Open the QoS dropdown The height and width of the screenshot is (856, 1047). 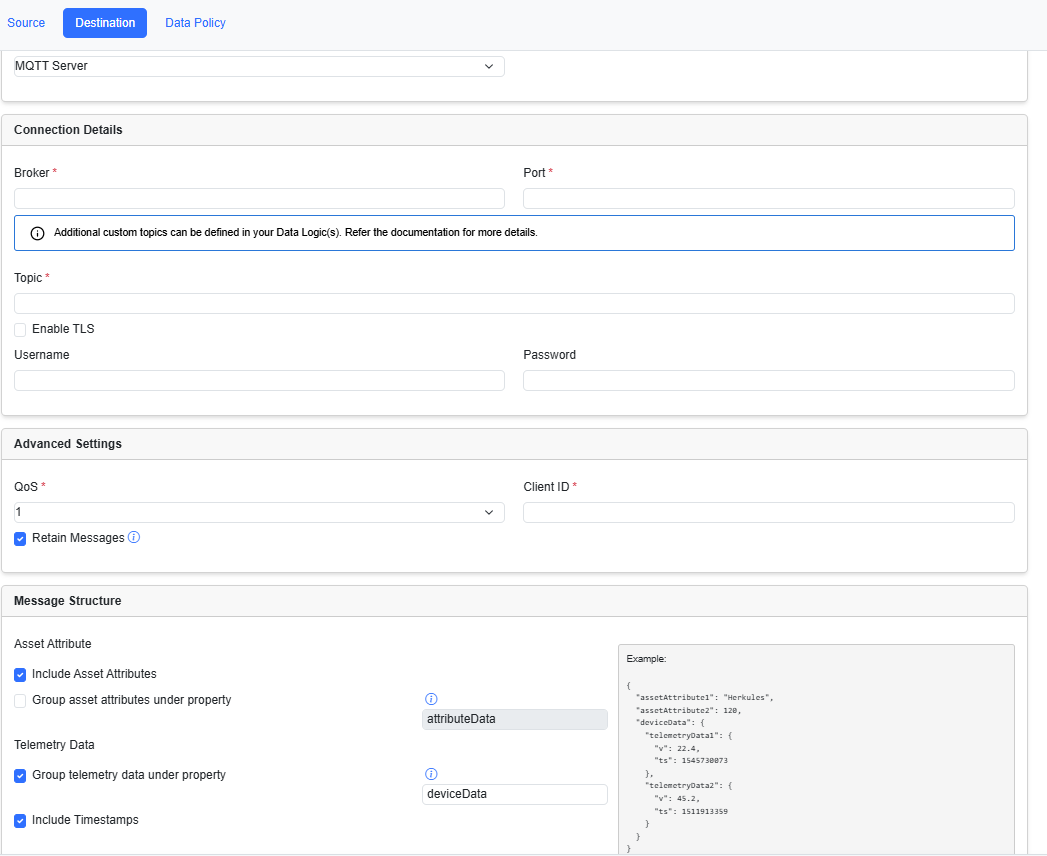[x=259, y=512]
